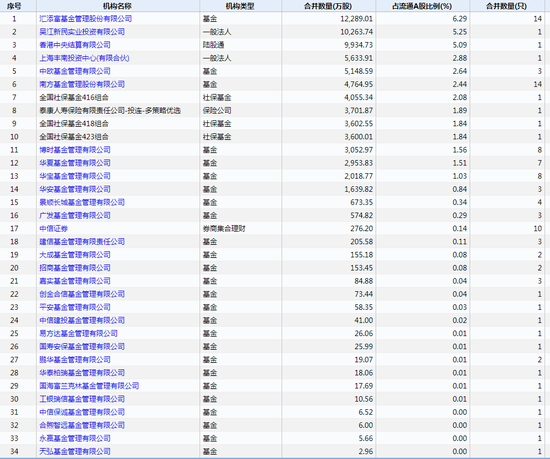Open 合煦智远基金管理有限公司 link
Image resolution: width=550 pixels, height=459 pixels.
click(x=82, y=425)
